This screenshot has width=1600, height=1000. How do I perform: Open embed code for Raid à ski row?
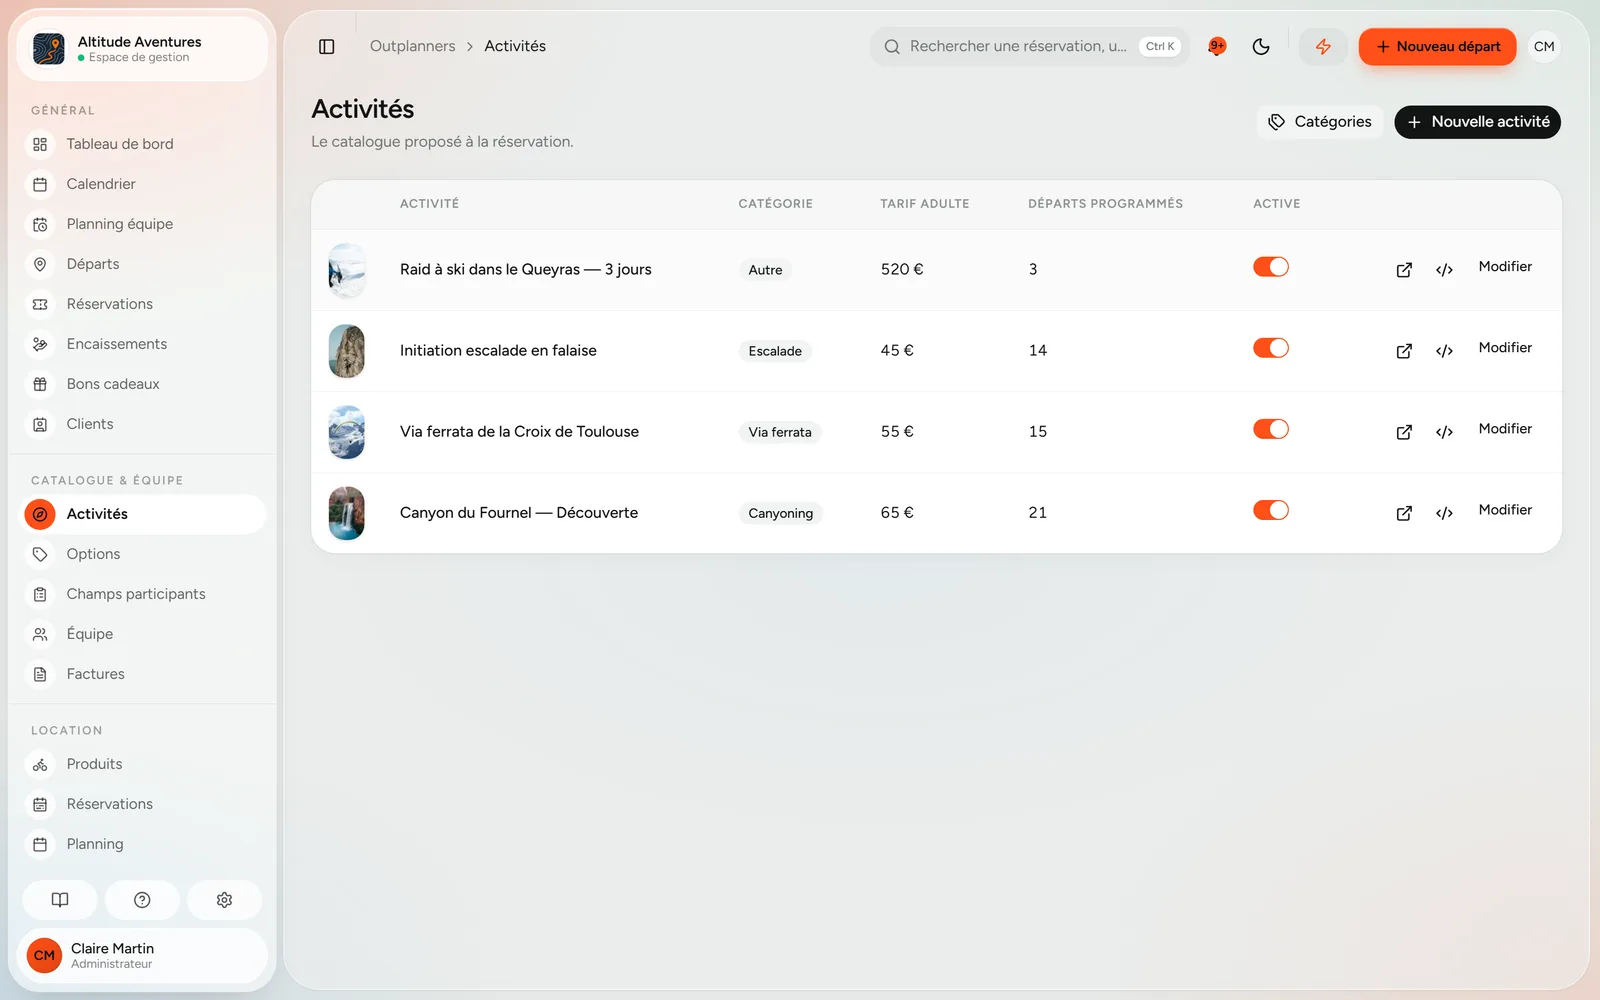1444,270
